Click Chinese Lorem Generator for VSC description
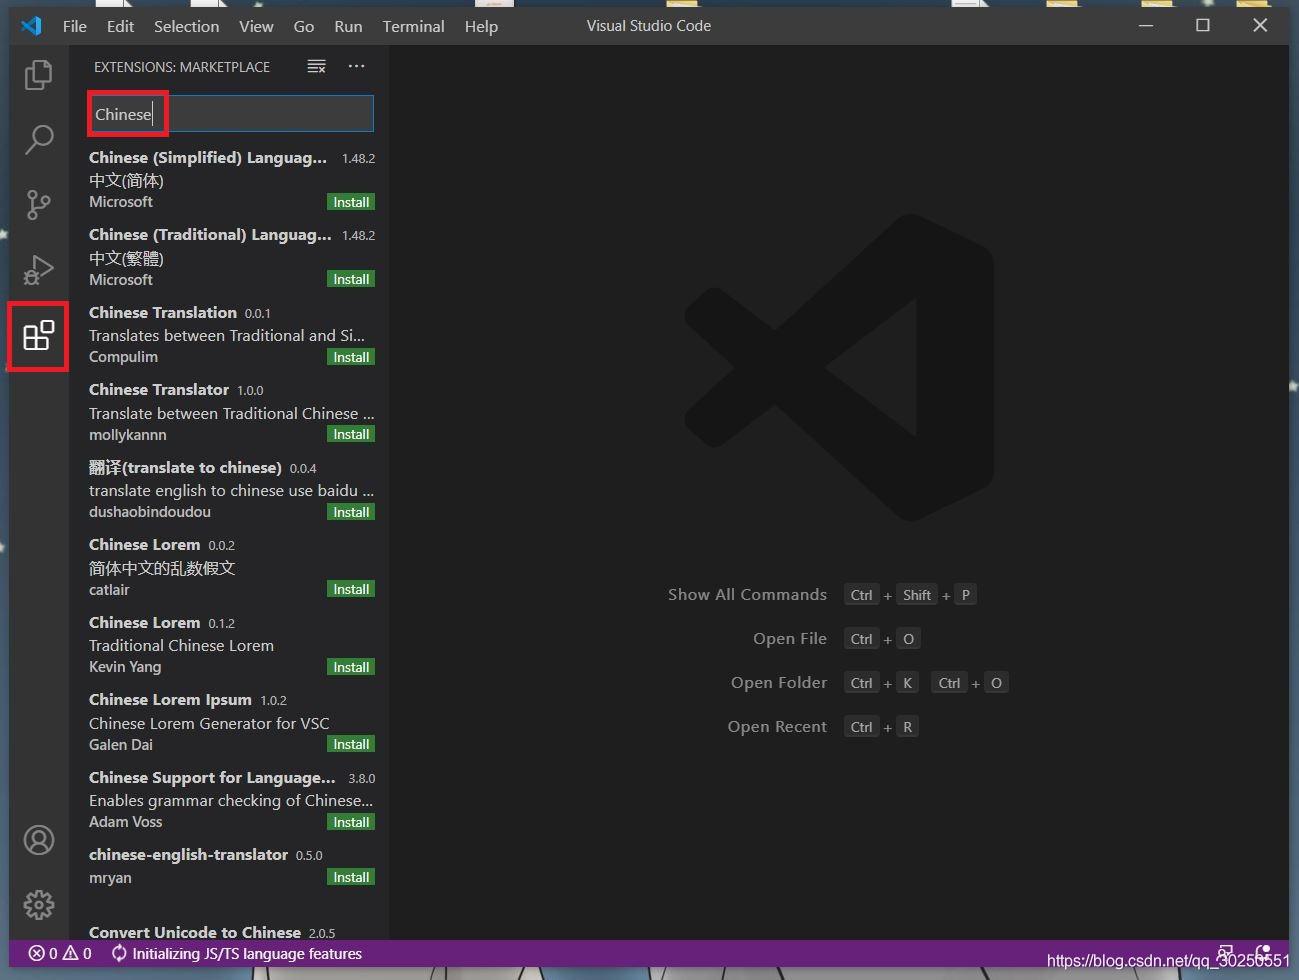This screenshot has width=1299, height=980. tap(209, 723)
